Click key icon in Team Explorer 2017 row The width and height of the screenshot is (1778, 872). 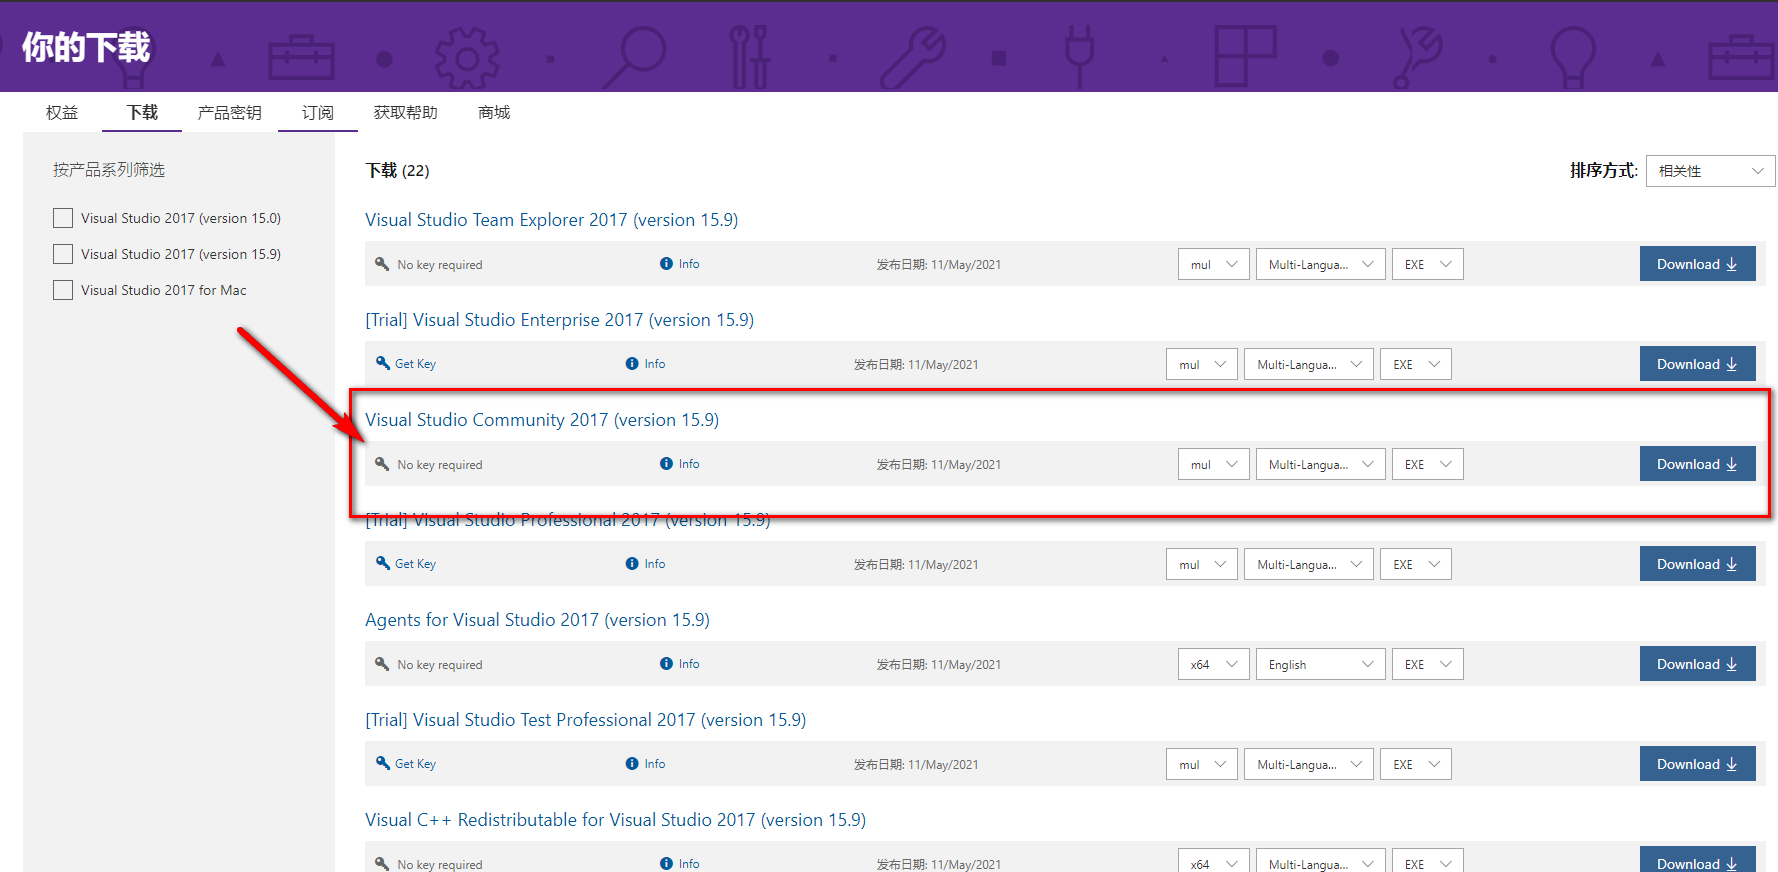382,264
